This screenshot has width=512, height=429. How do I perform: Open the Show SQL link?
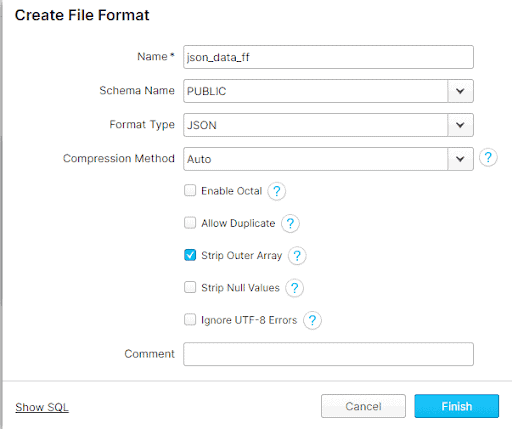coord(42,407)
